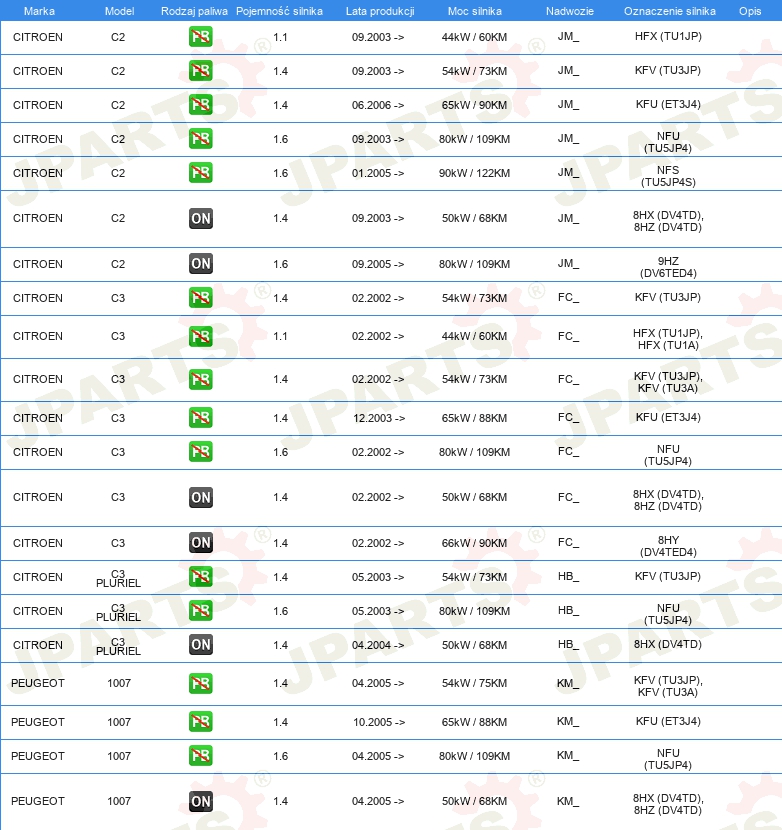This screenshot has width=782, height=830.
Task: Click ON diesel icon in Peugeot 1007 row
Action: pos(201,801)
